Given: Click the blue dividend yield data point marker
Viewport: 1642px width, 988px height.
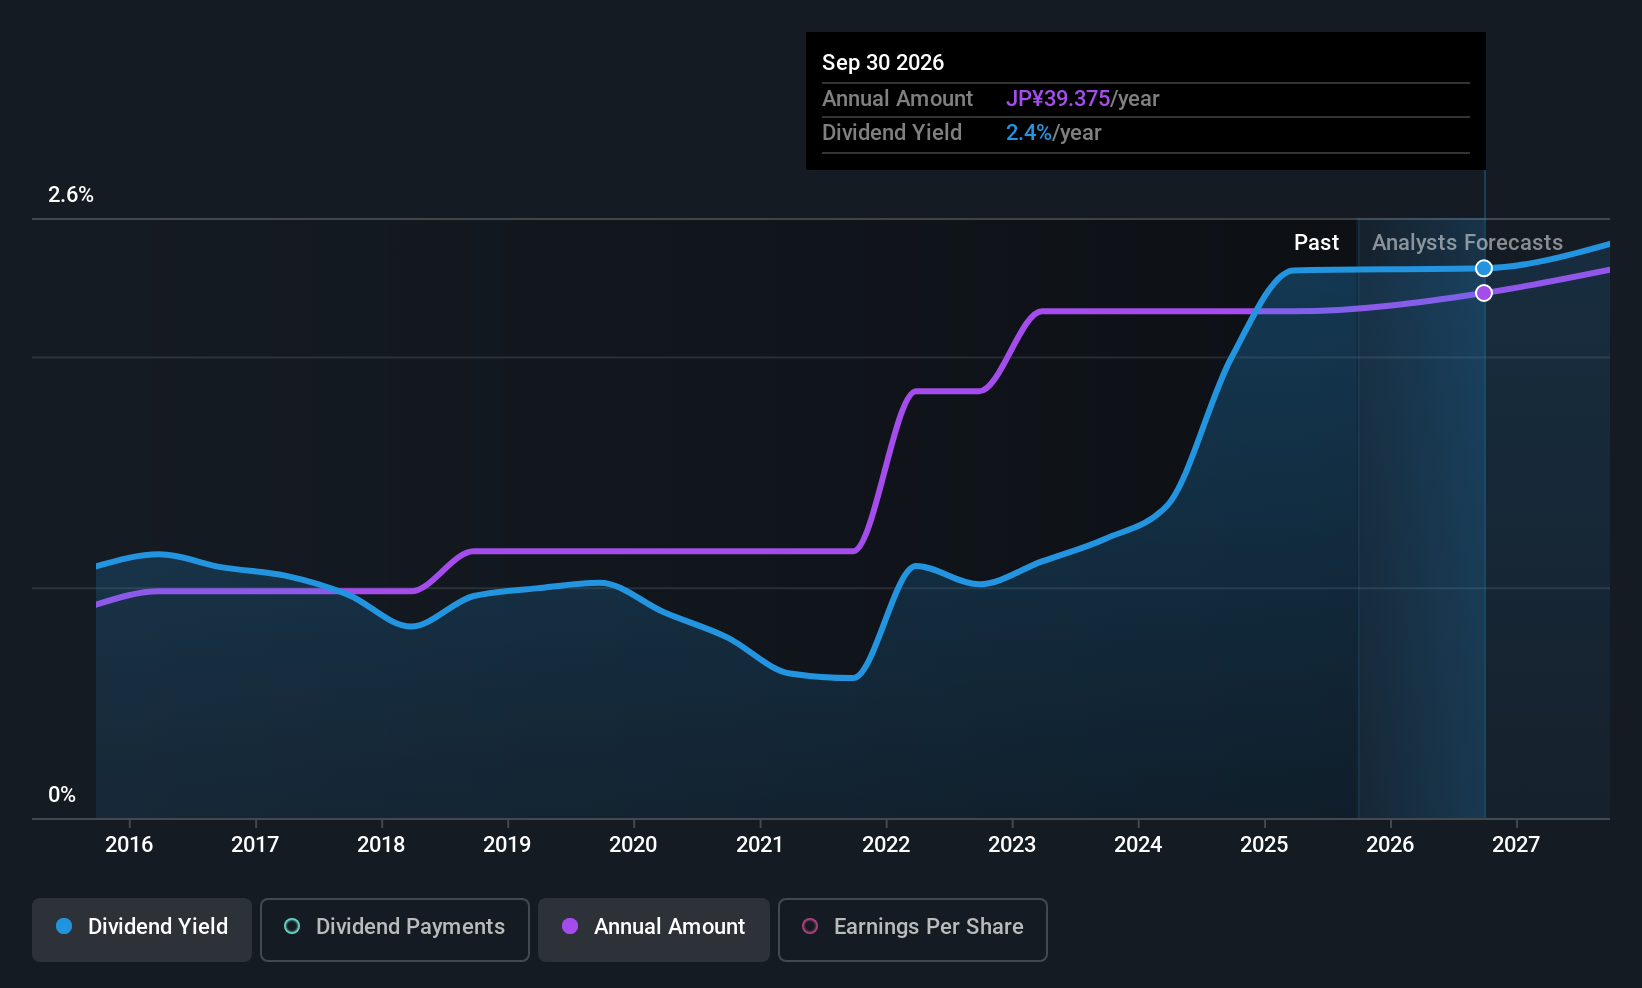Looking at the screenshot, I should click(x=1484, y=268).
